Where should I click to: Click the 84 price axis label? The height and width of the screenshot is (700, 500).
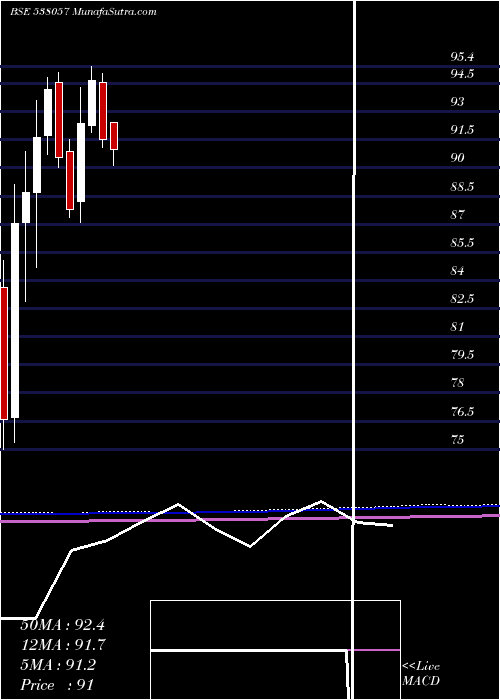[457, 271]
